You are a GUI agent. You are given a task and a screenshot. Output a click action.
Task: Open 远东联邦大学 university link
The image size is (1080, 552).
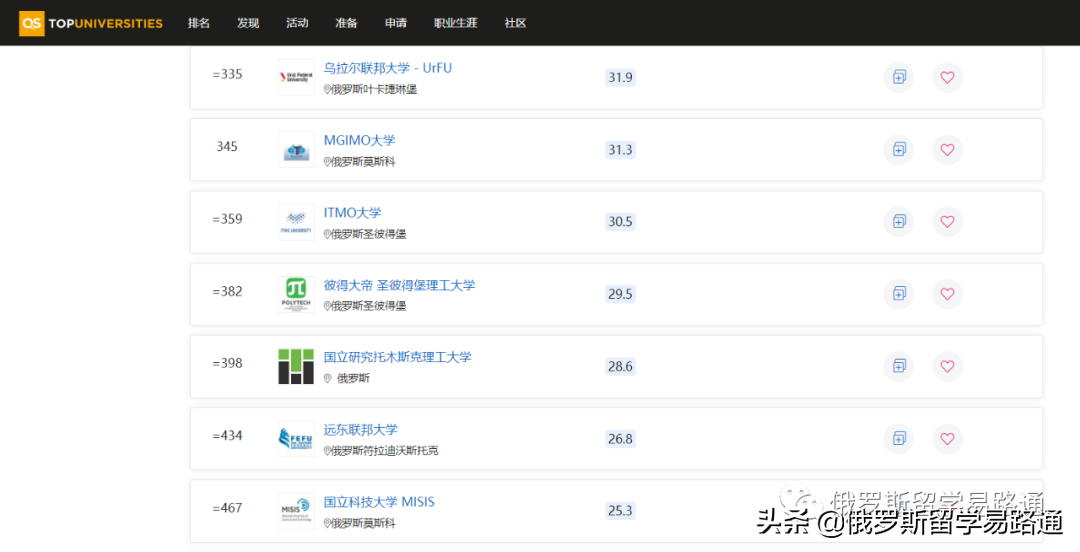tap(361, 429)
